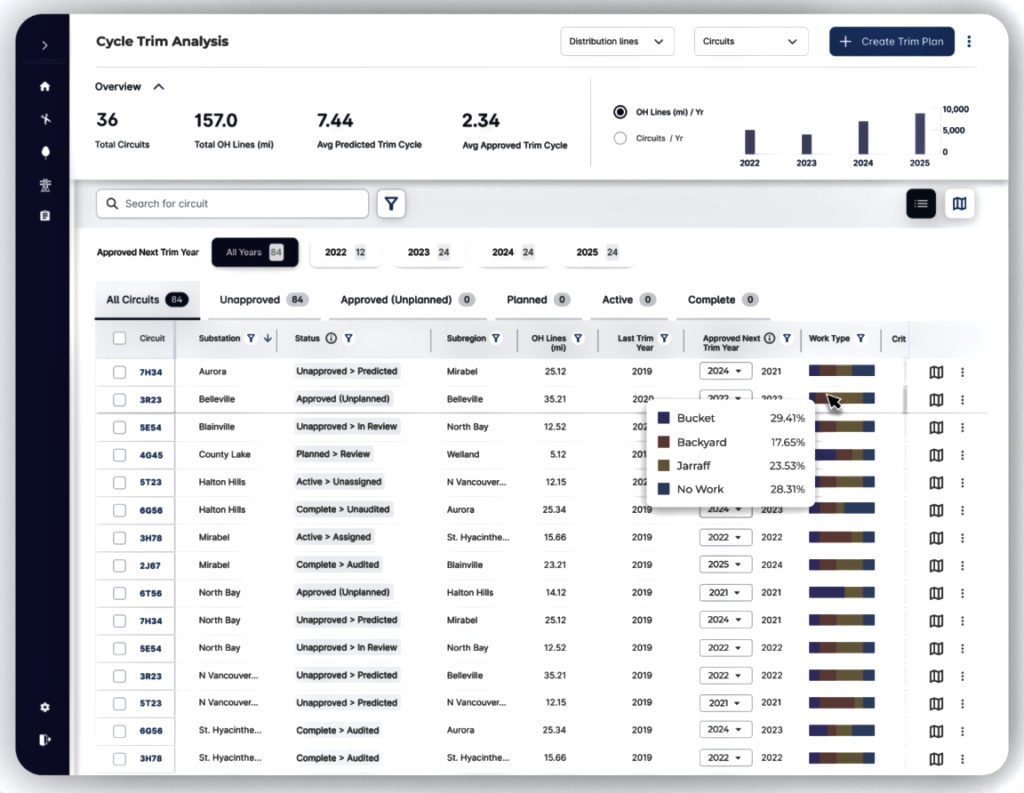Click the Substation column filter icon
This screenshot has width=1024, height=793.
pyautogui.click(x=251, y=339)
